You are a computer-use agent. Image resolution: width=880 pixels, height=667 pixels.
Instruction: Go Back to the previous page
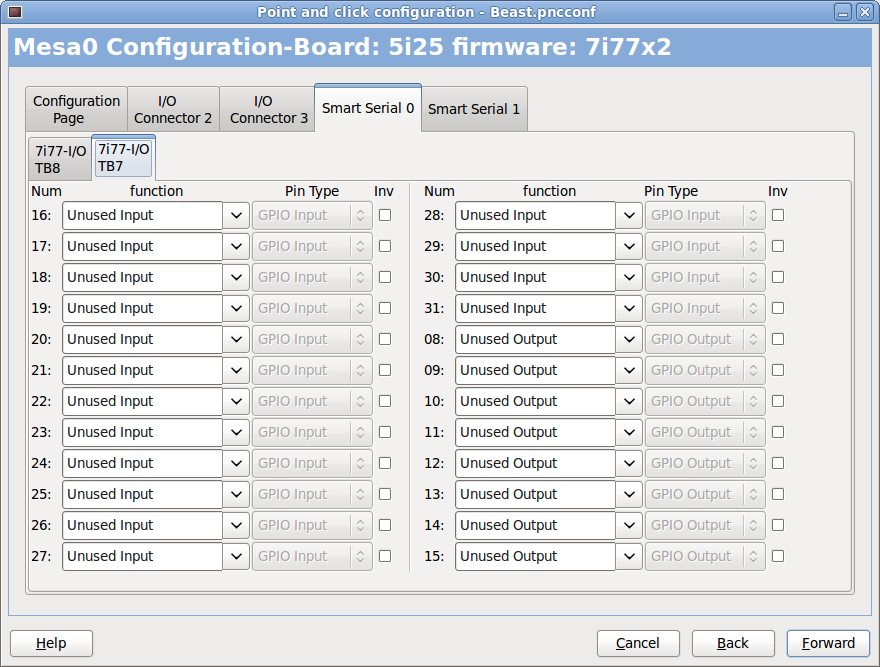(733, 643)
